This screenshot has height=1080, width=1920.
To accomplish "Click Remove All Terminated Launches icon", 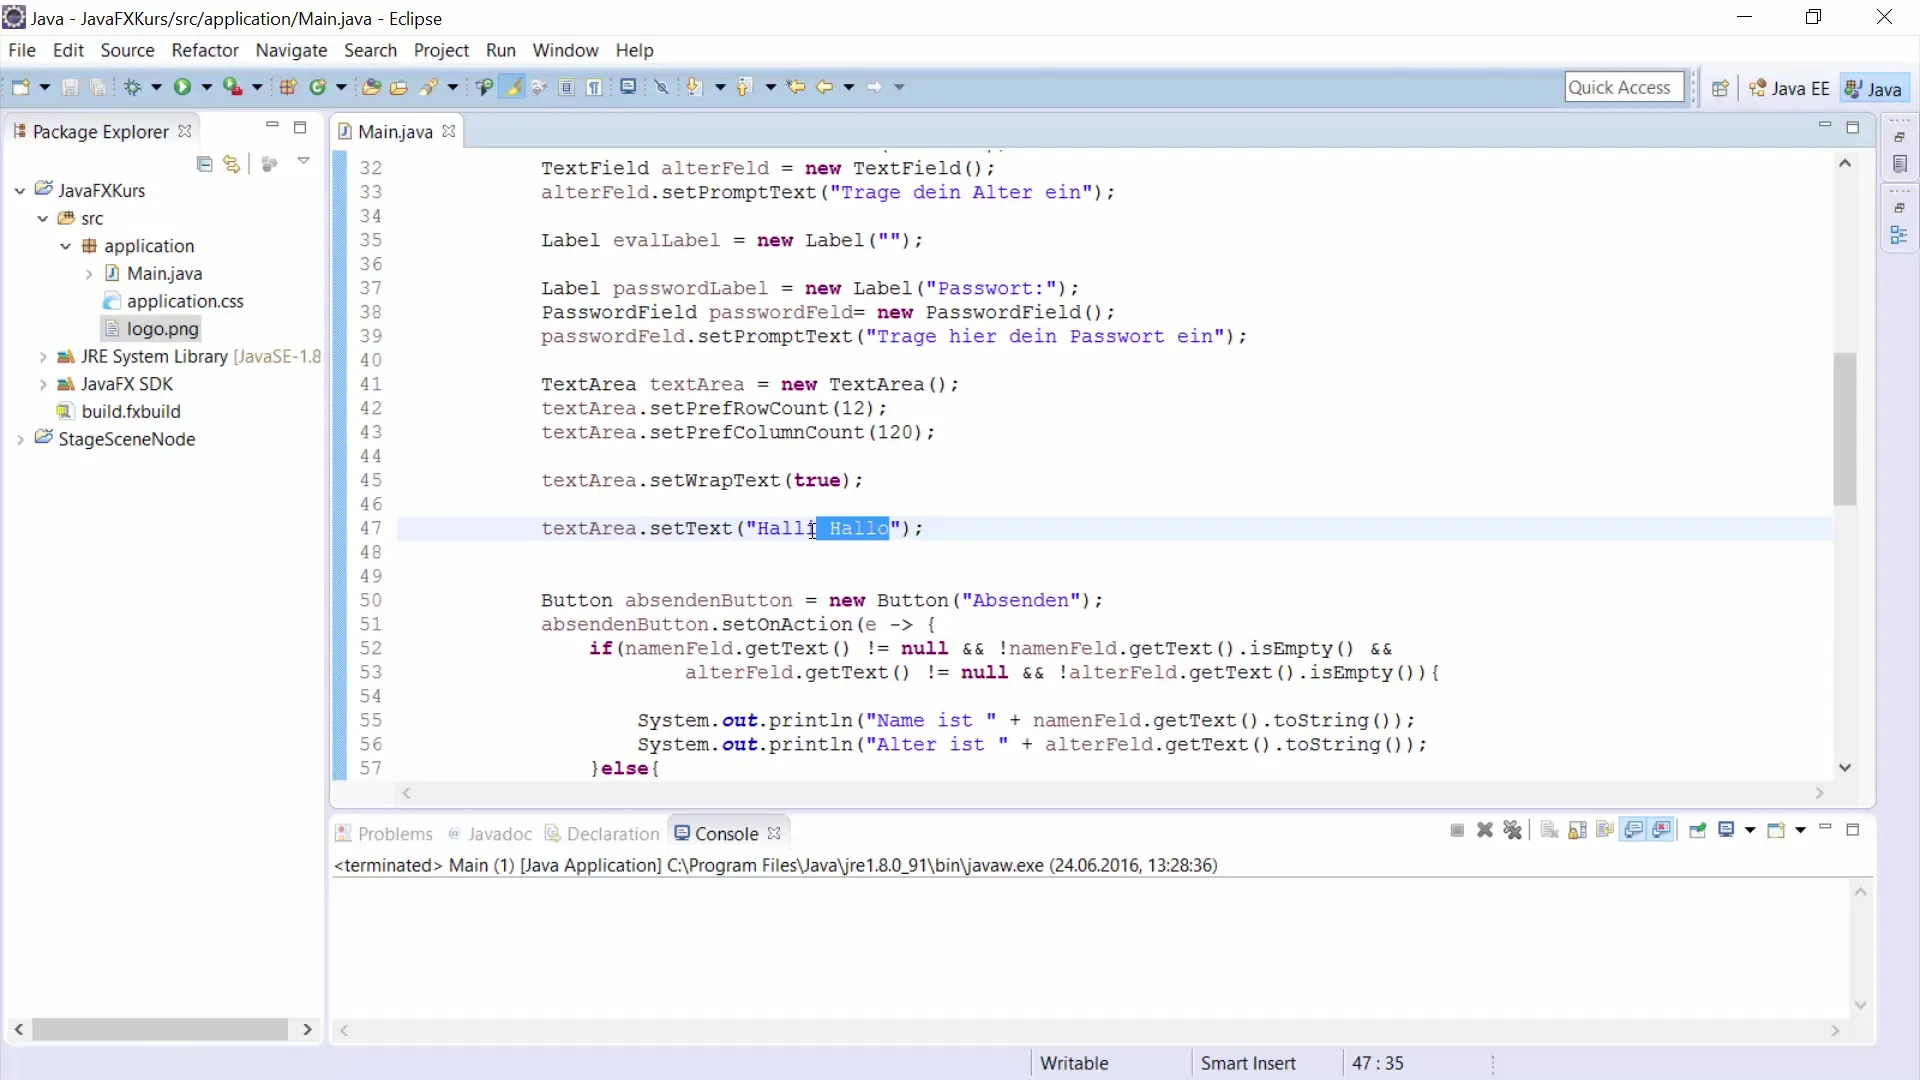I will point(1513,830).
